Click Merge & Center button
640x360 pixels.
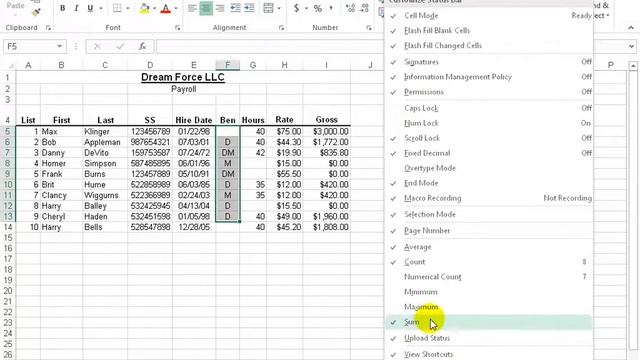coord(268,8)
